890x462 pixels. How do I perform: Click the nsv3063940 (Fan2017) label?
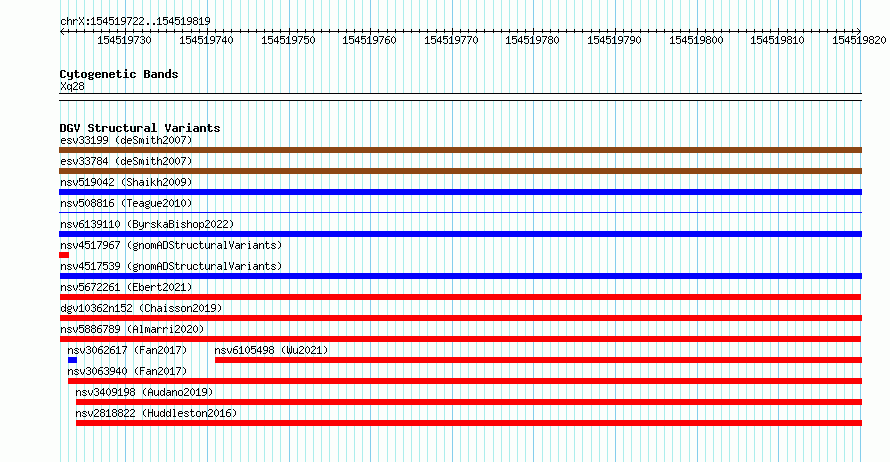[x=127, y=371]
